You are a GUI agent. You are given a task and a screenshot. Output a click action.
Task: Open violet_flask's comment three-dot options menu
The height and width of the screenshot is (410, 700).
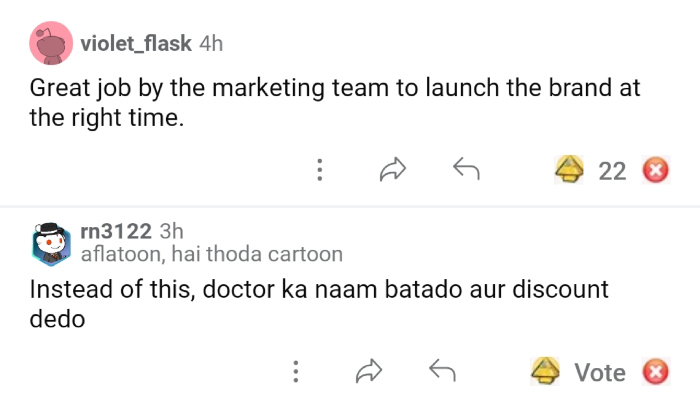point(319,170)
